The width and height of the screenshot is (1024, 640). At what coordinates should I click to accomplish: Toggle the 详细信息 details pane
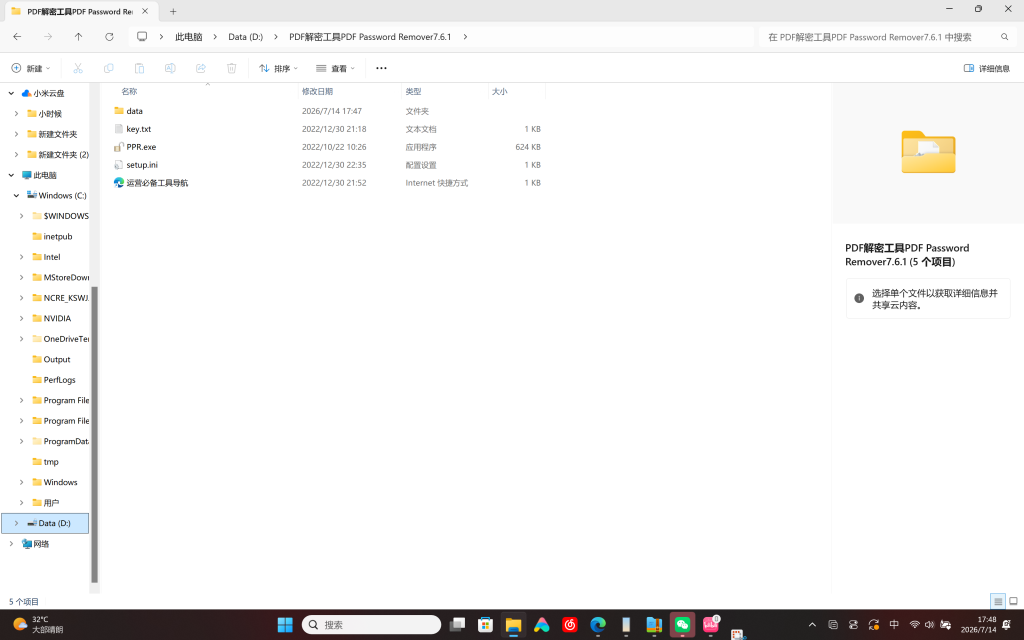tap(987, 68)
